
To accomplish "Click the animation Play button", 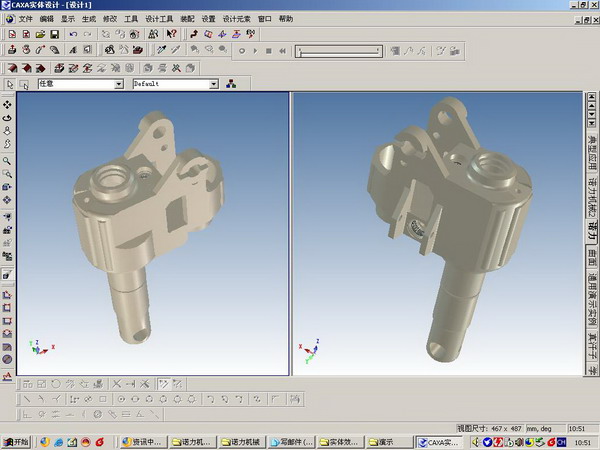I will click(x=255, y=50).
